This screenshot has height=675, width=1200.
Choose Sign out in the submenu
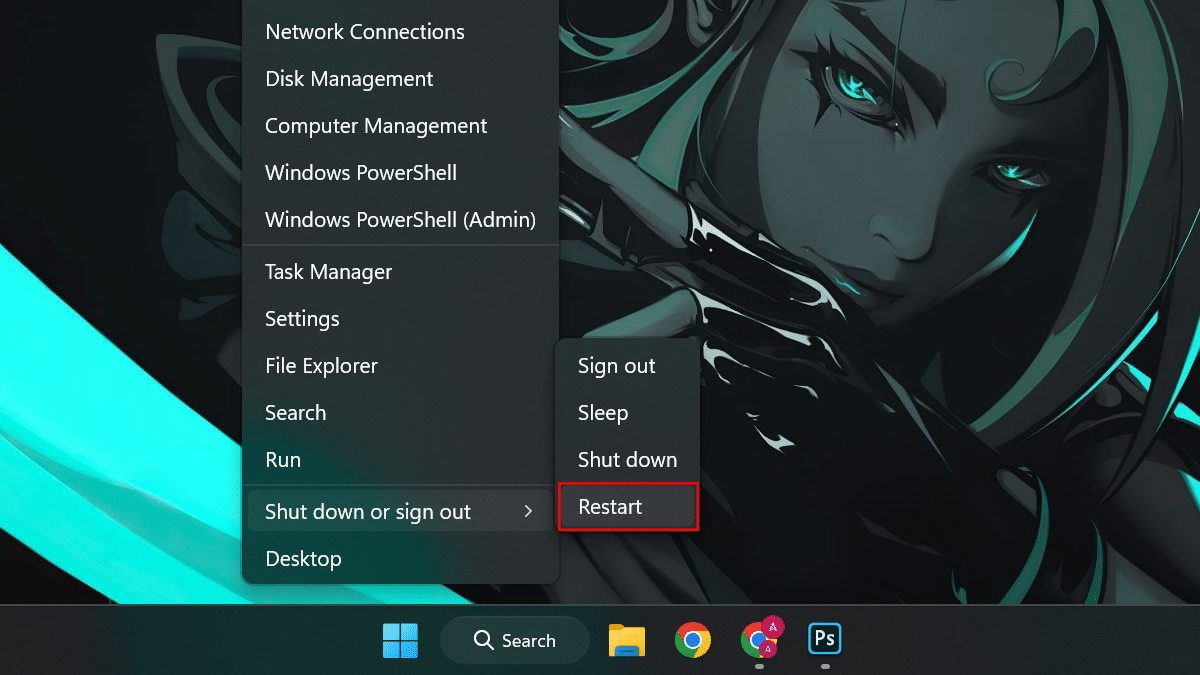click(x=627, y=366)
